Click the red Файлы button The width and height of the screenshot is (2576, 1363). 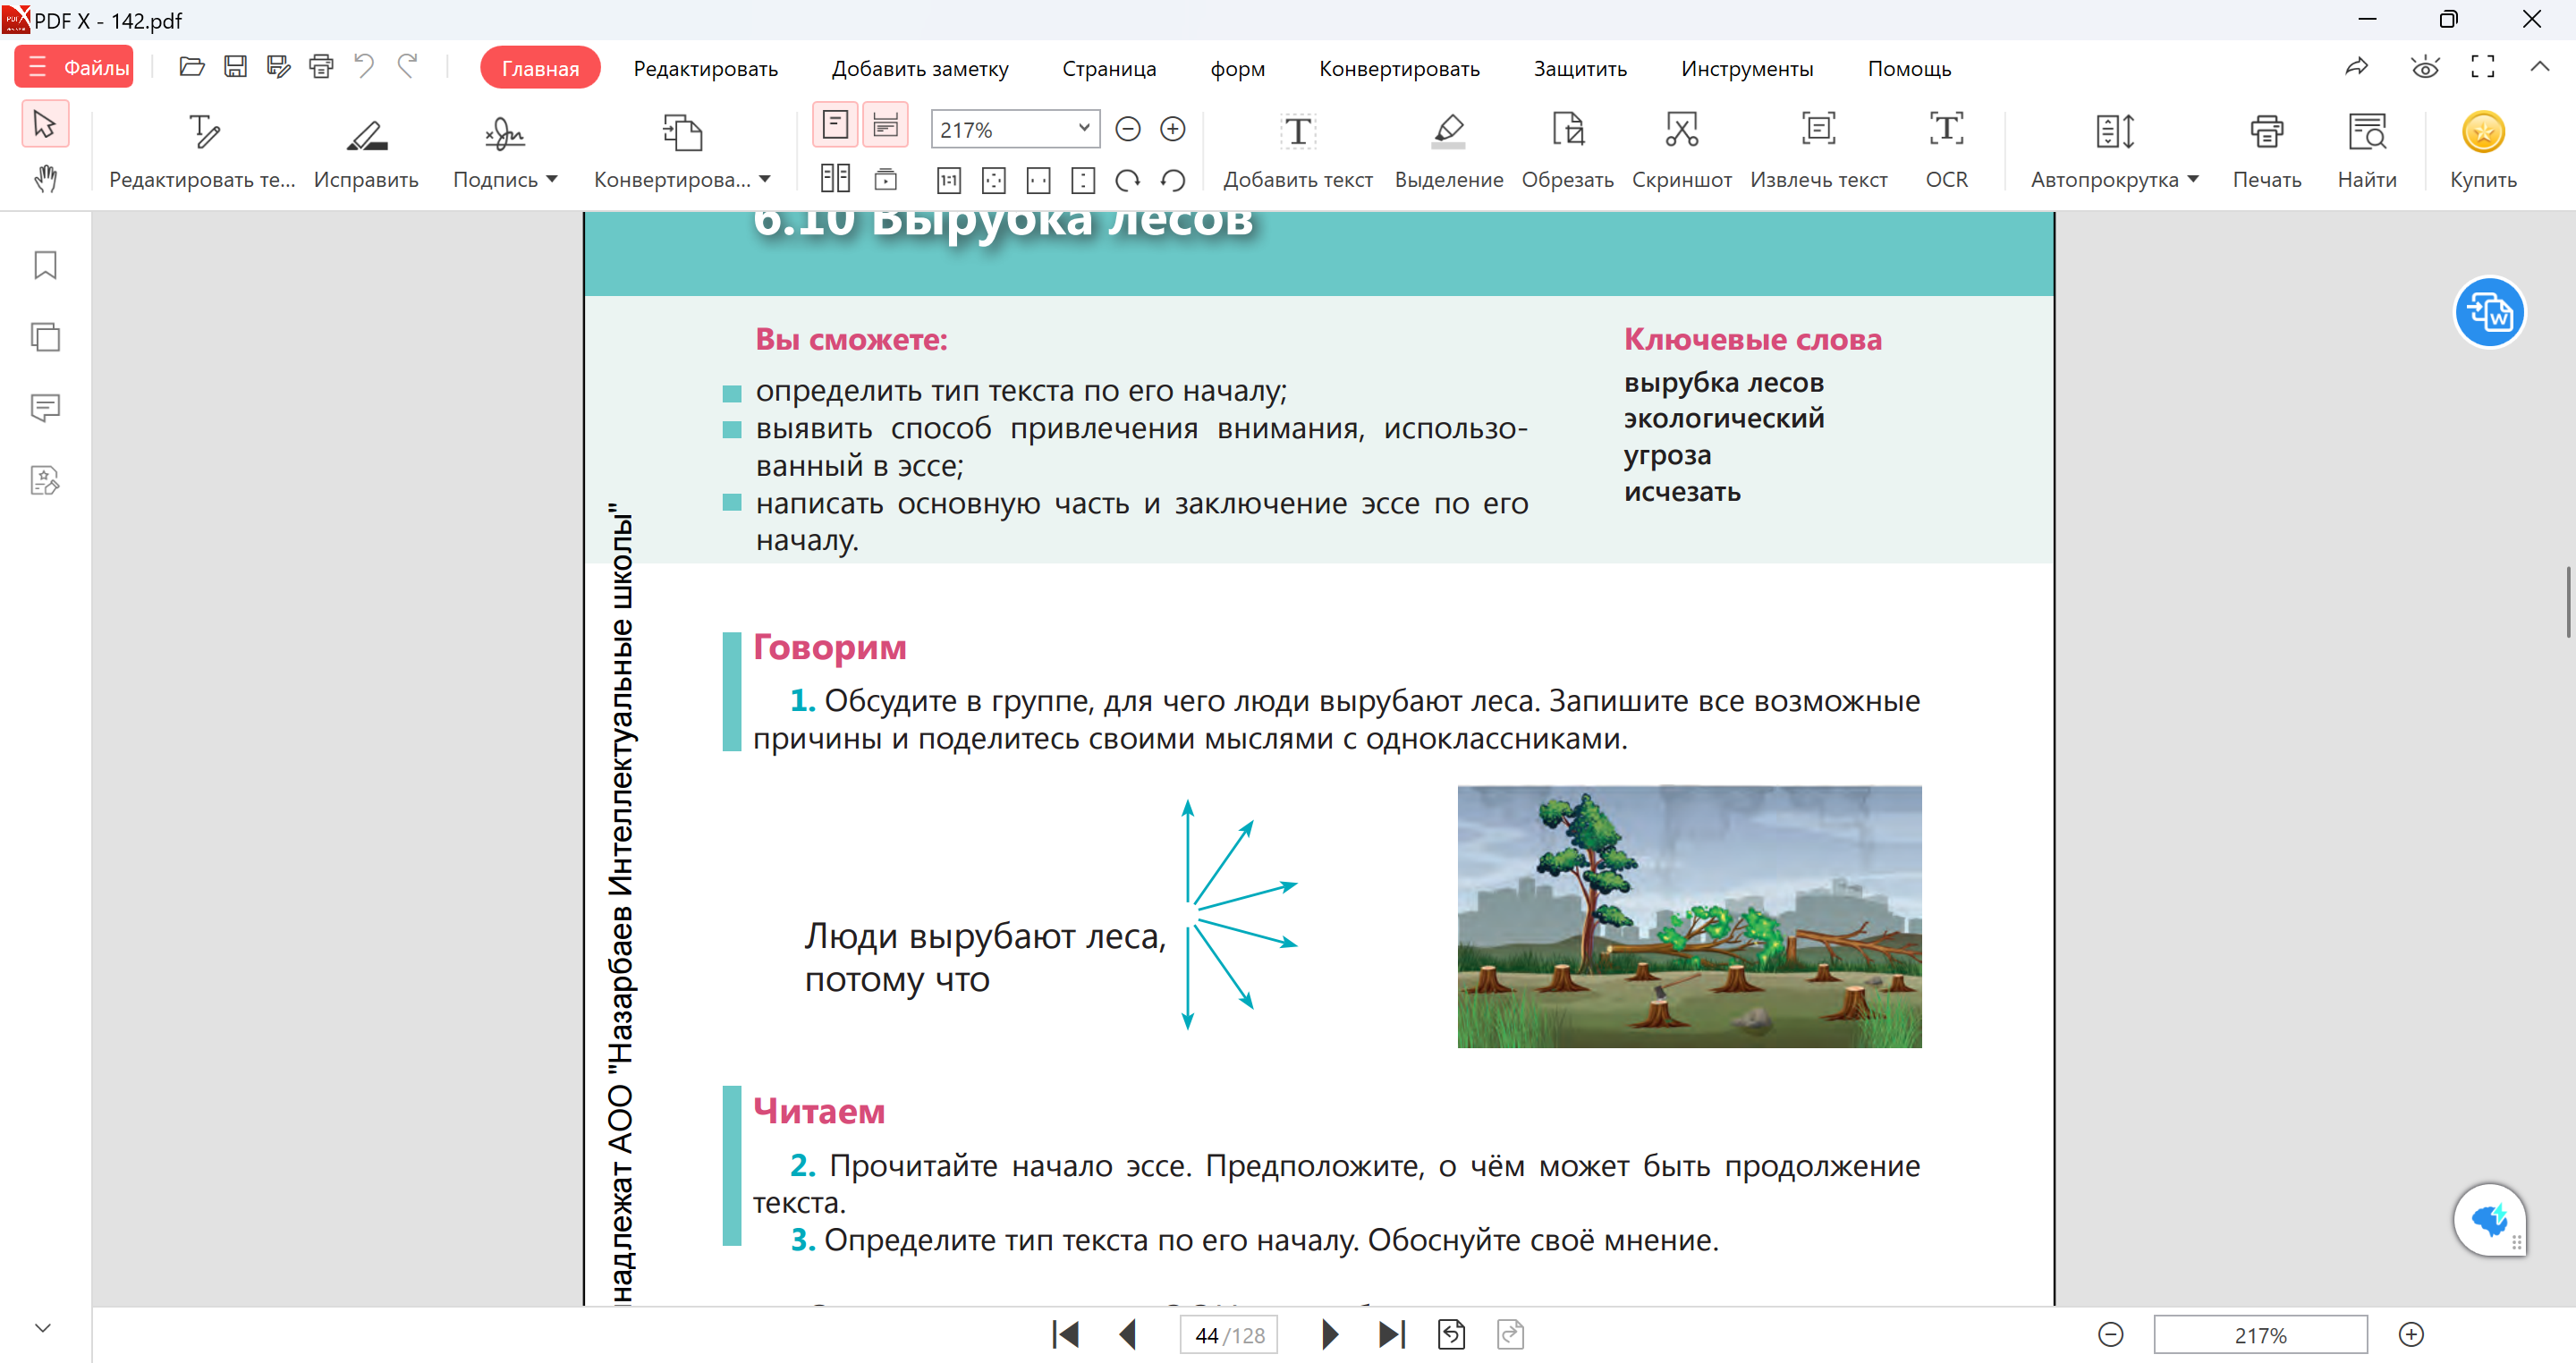pos(76,67)
